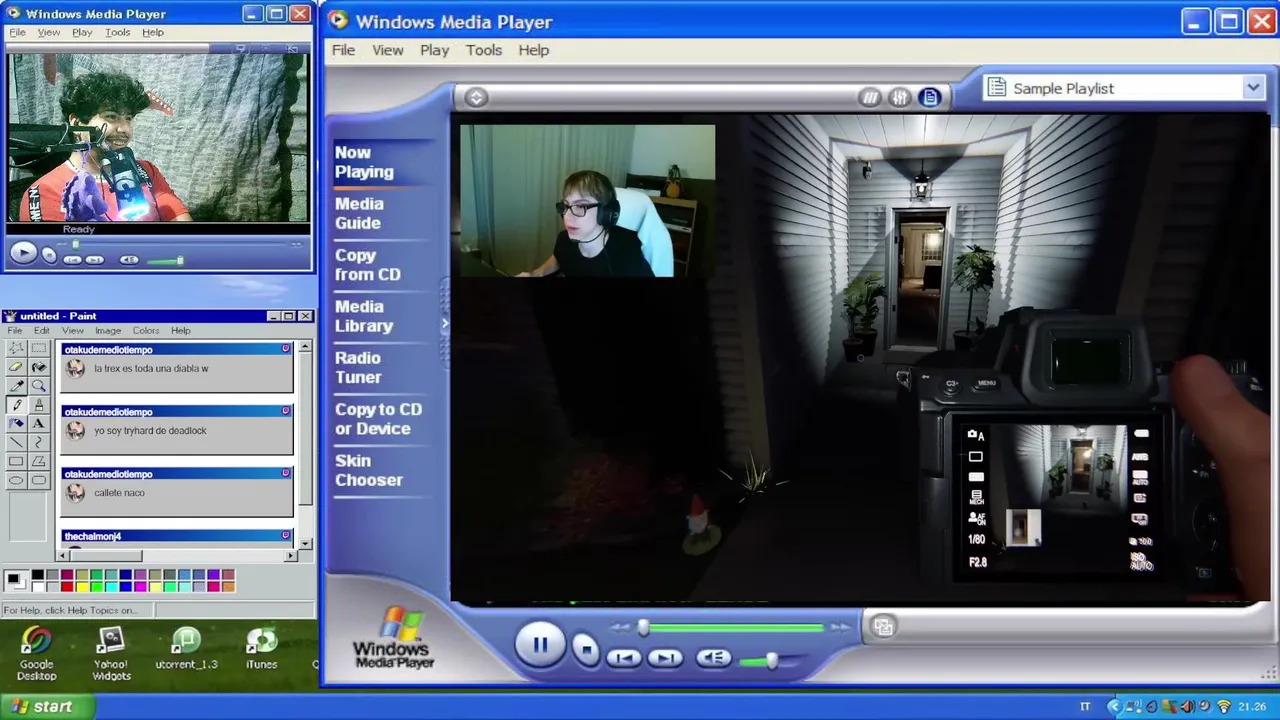Adjust the large player's volume slider
Screen dimensions: 1280x720
pyautogui.click(x=771, y=661)
